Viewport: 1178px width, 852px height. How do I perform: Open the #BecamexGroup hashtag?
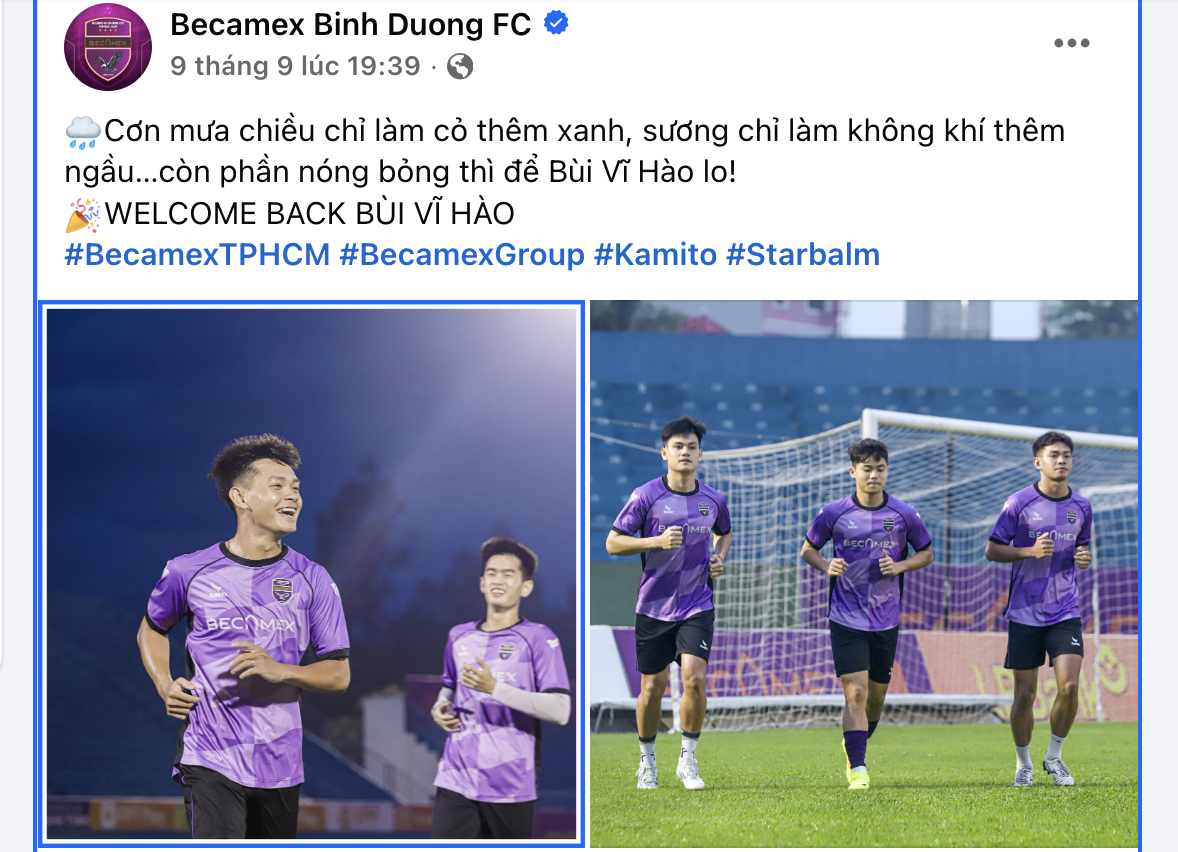click(x=462, y=255)
